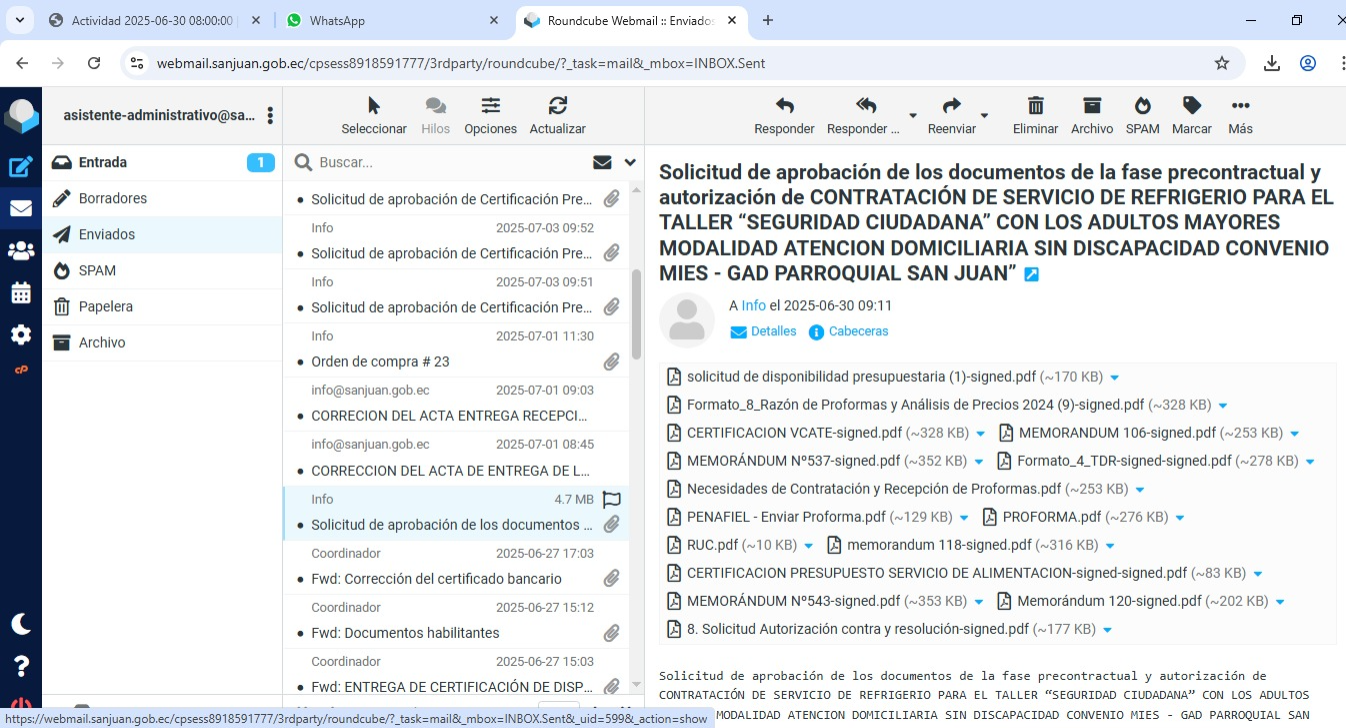
Task: Click the Responder reply icon
Action: pos(784,106)
